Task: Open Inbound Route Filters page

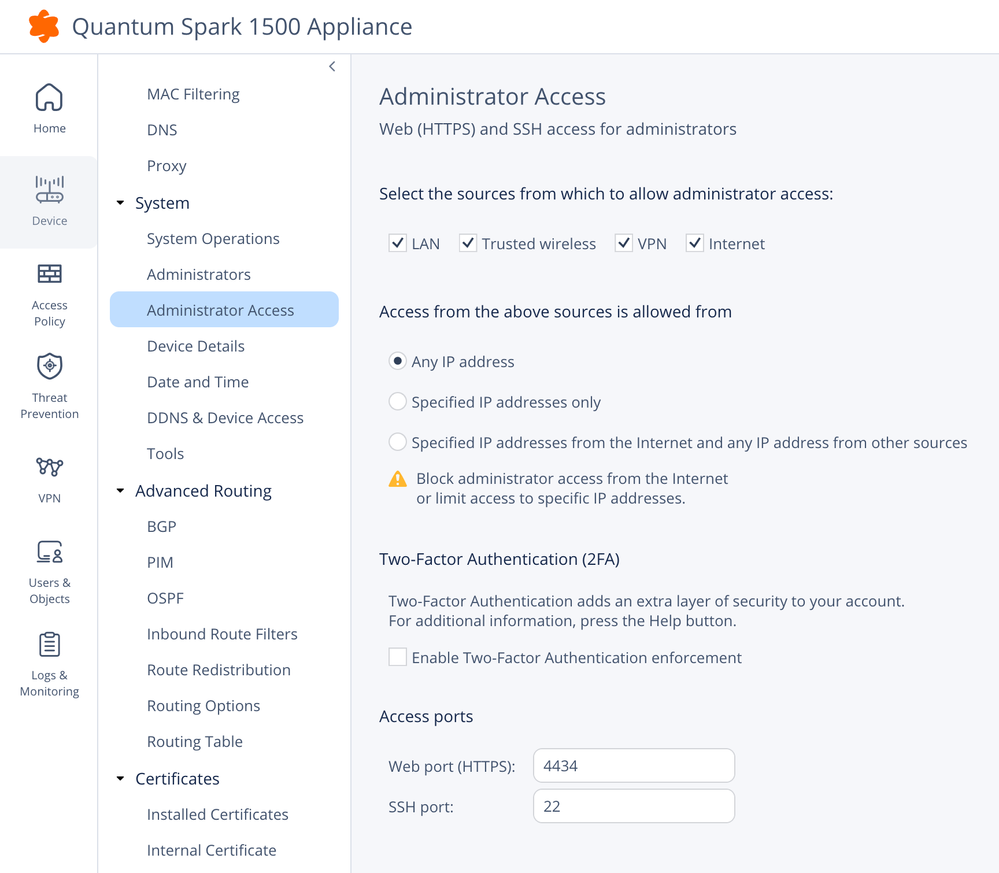Action: click(x=222, y=634)
